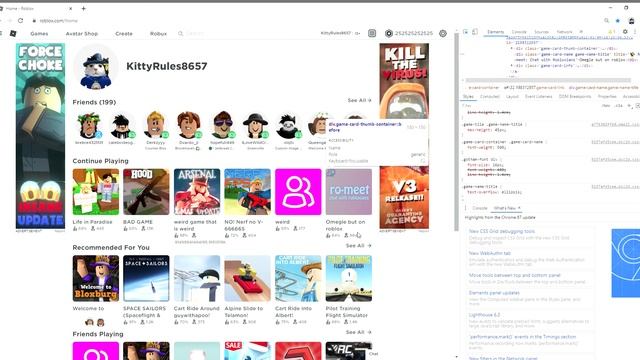Viewport: 640px width, 360px height.
Task: Reload the page with the browser refresh icon
Action: click(20, 20)
